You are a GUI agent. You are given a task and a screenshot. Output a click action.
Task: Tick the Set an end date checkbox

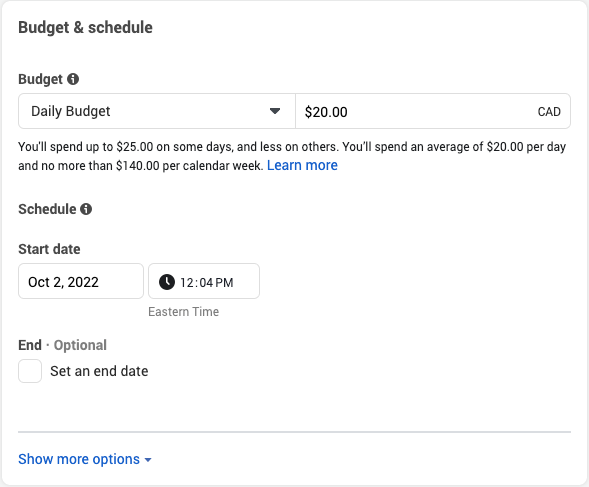(30, 371)
